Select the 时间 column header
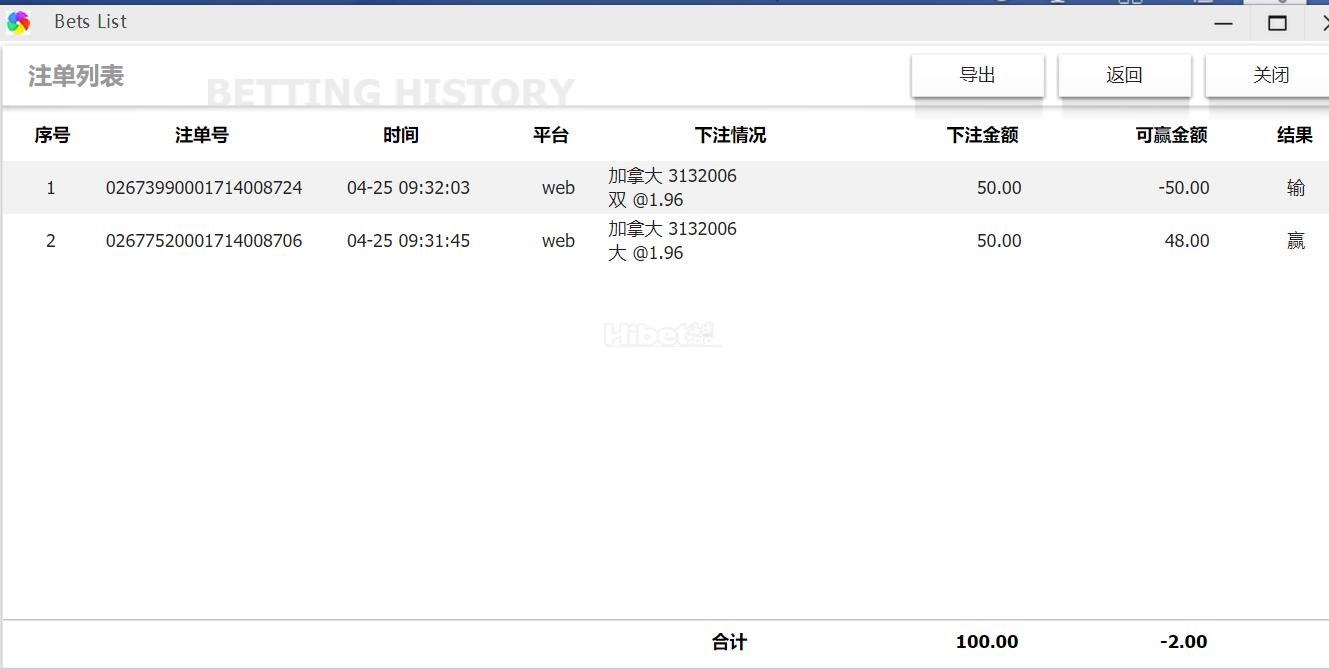Viewport: 1329px width, 669px height. click(401, 135)
